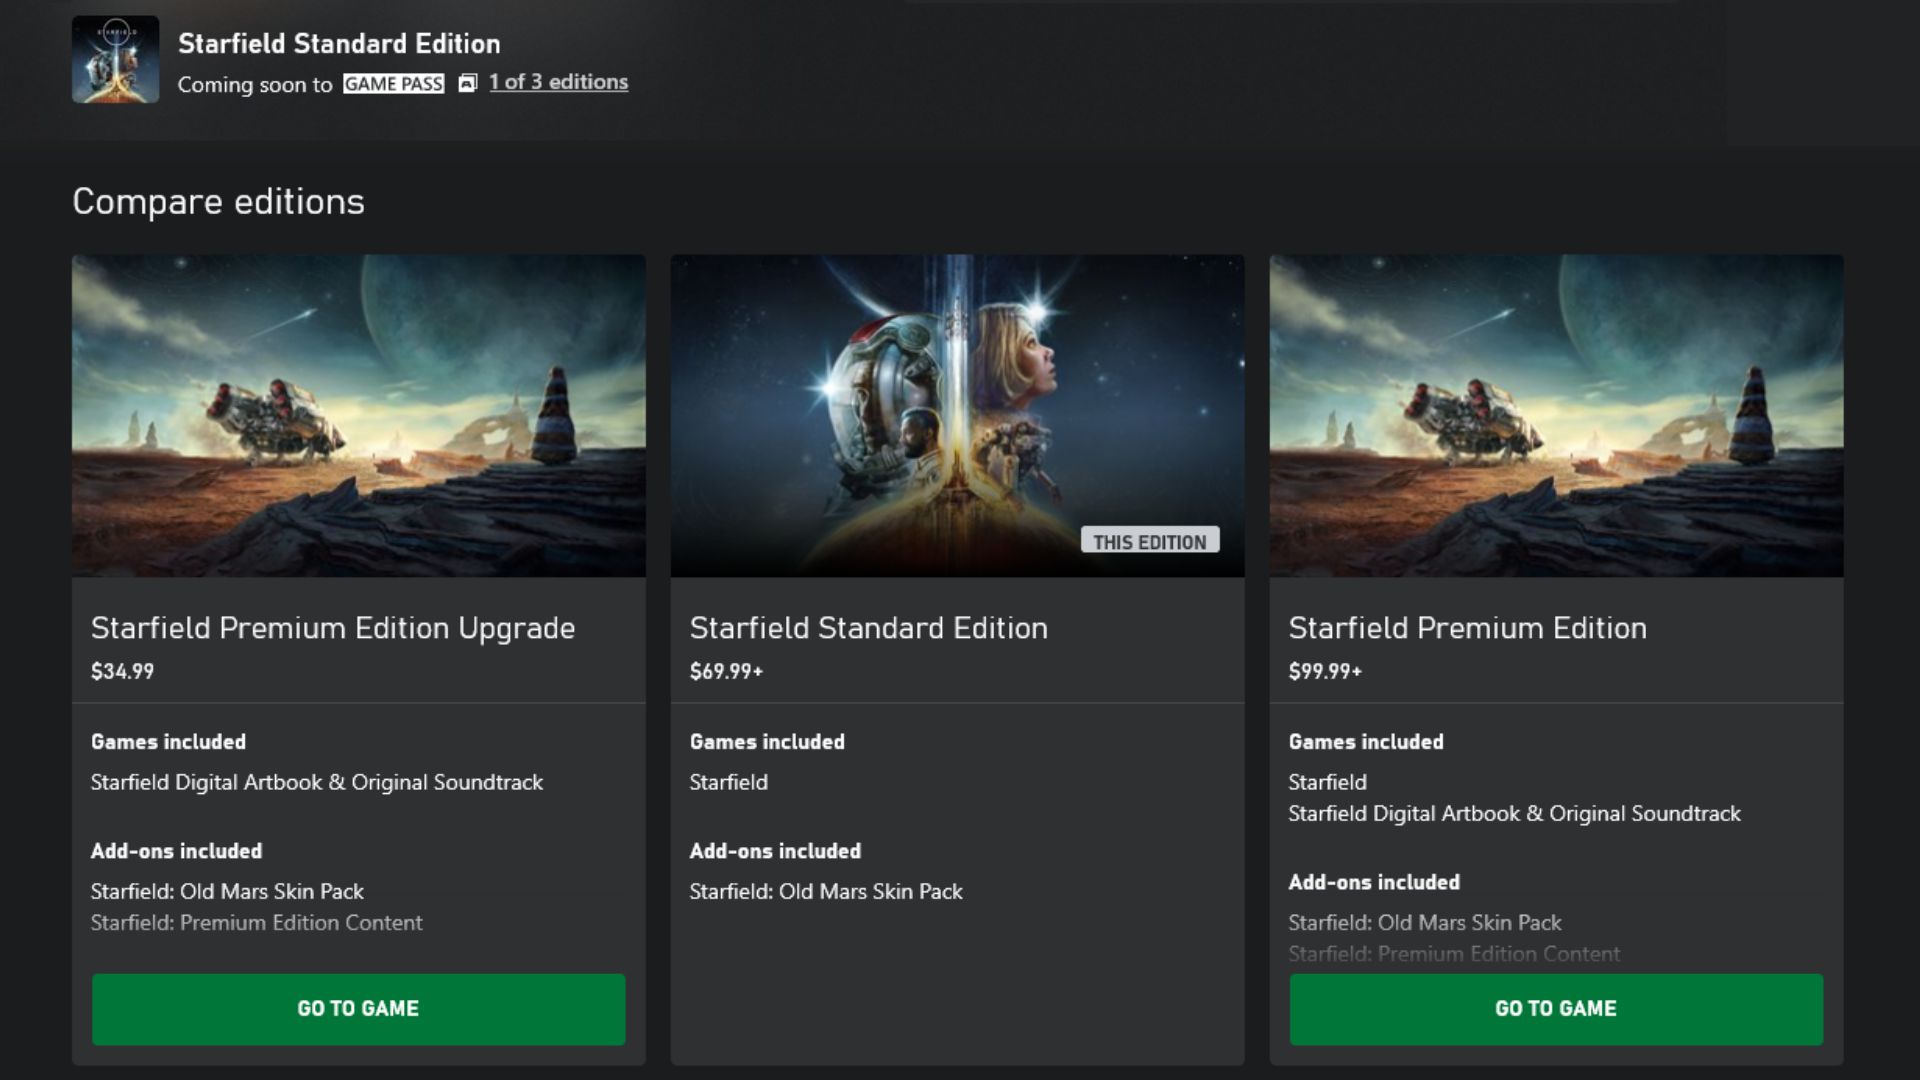The width and height of the screenshot is (1920, 1080).
Task: Click 'Starfield Digital Artbook & Original Soundtrack' in Premium Edition card
Action: point(1514,813)
